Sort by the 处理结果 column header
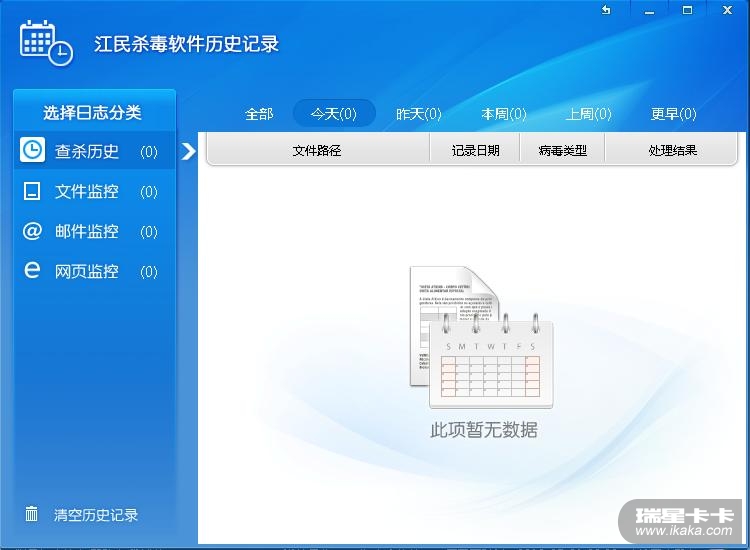This screenshot has width=750, height=550. (672, 150)
